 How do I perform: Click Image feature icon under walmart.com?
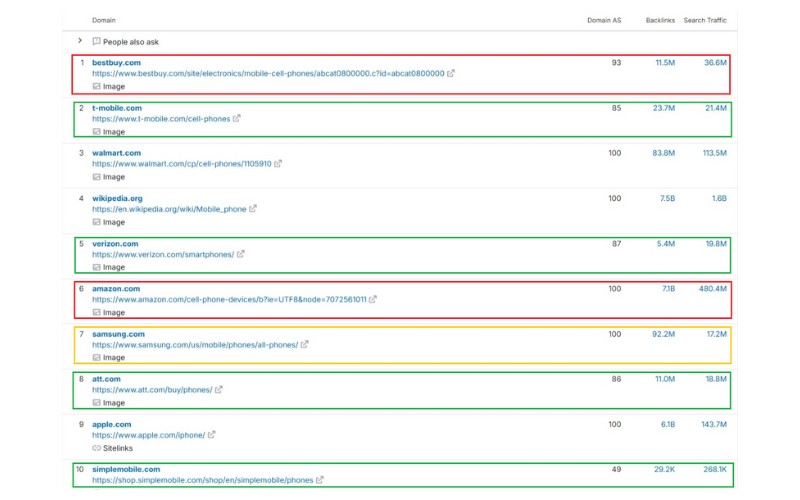[96, 177]
